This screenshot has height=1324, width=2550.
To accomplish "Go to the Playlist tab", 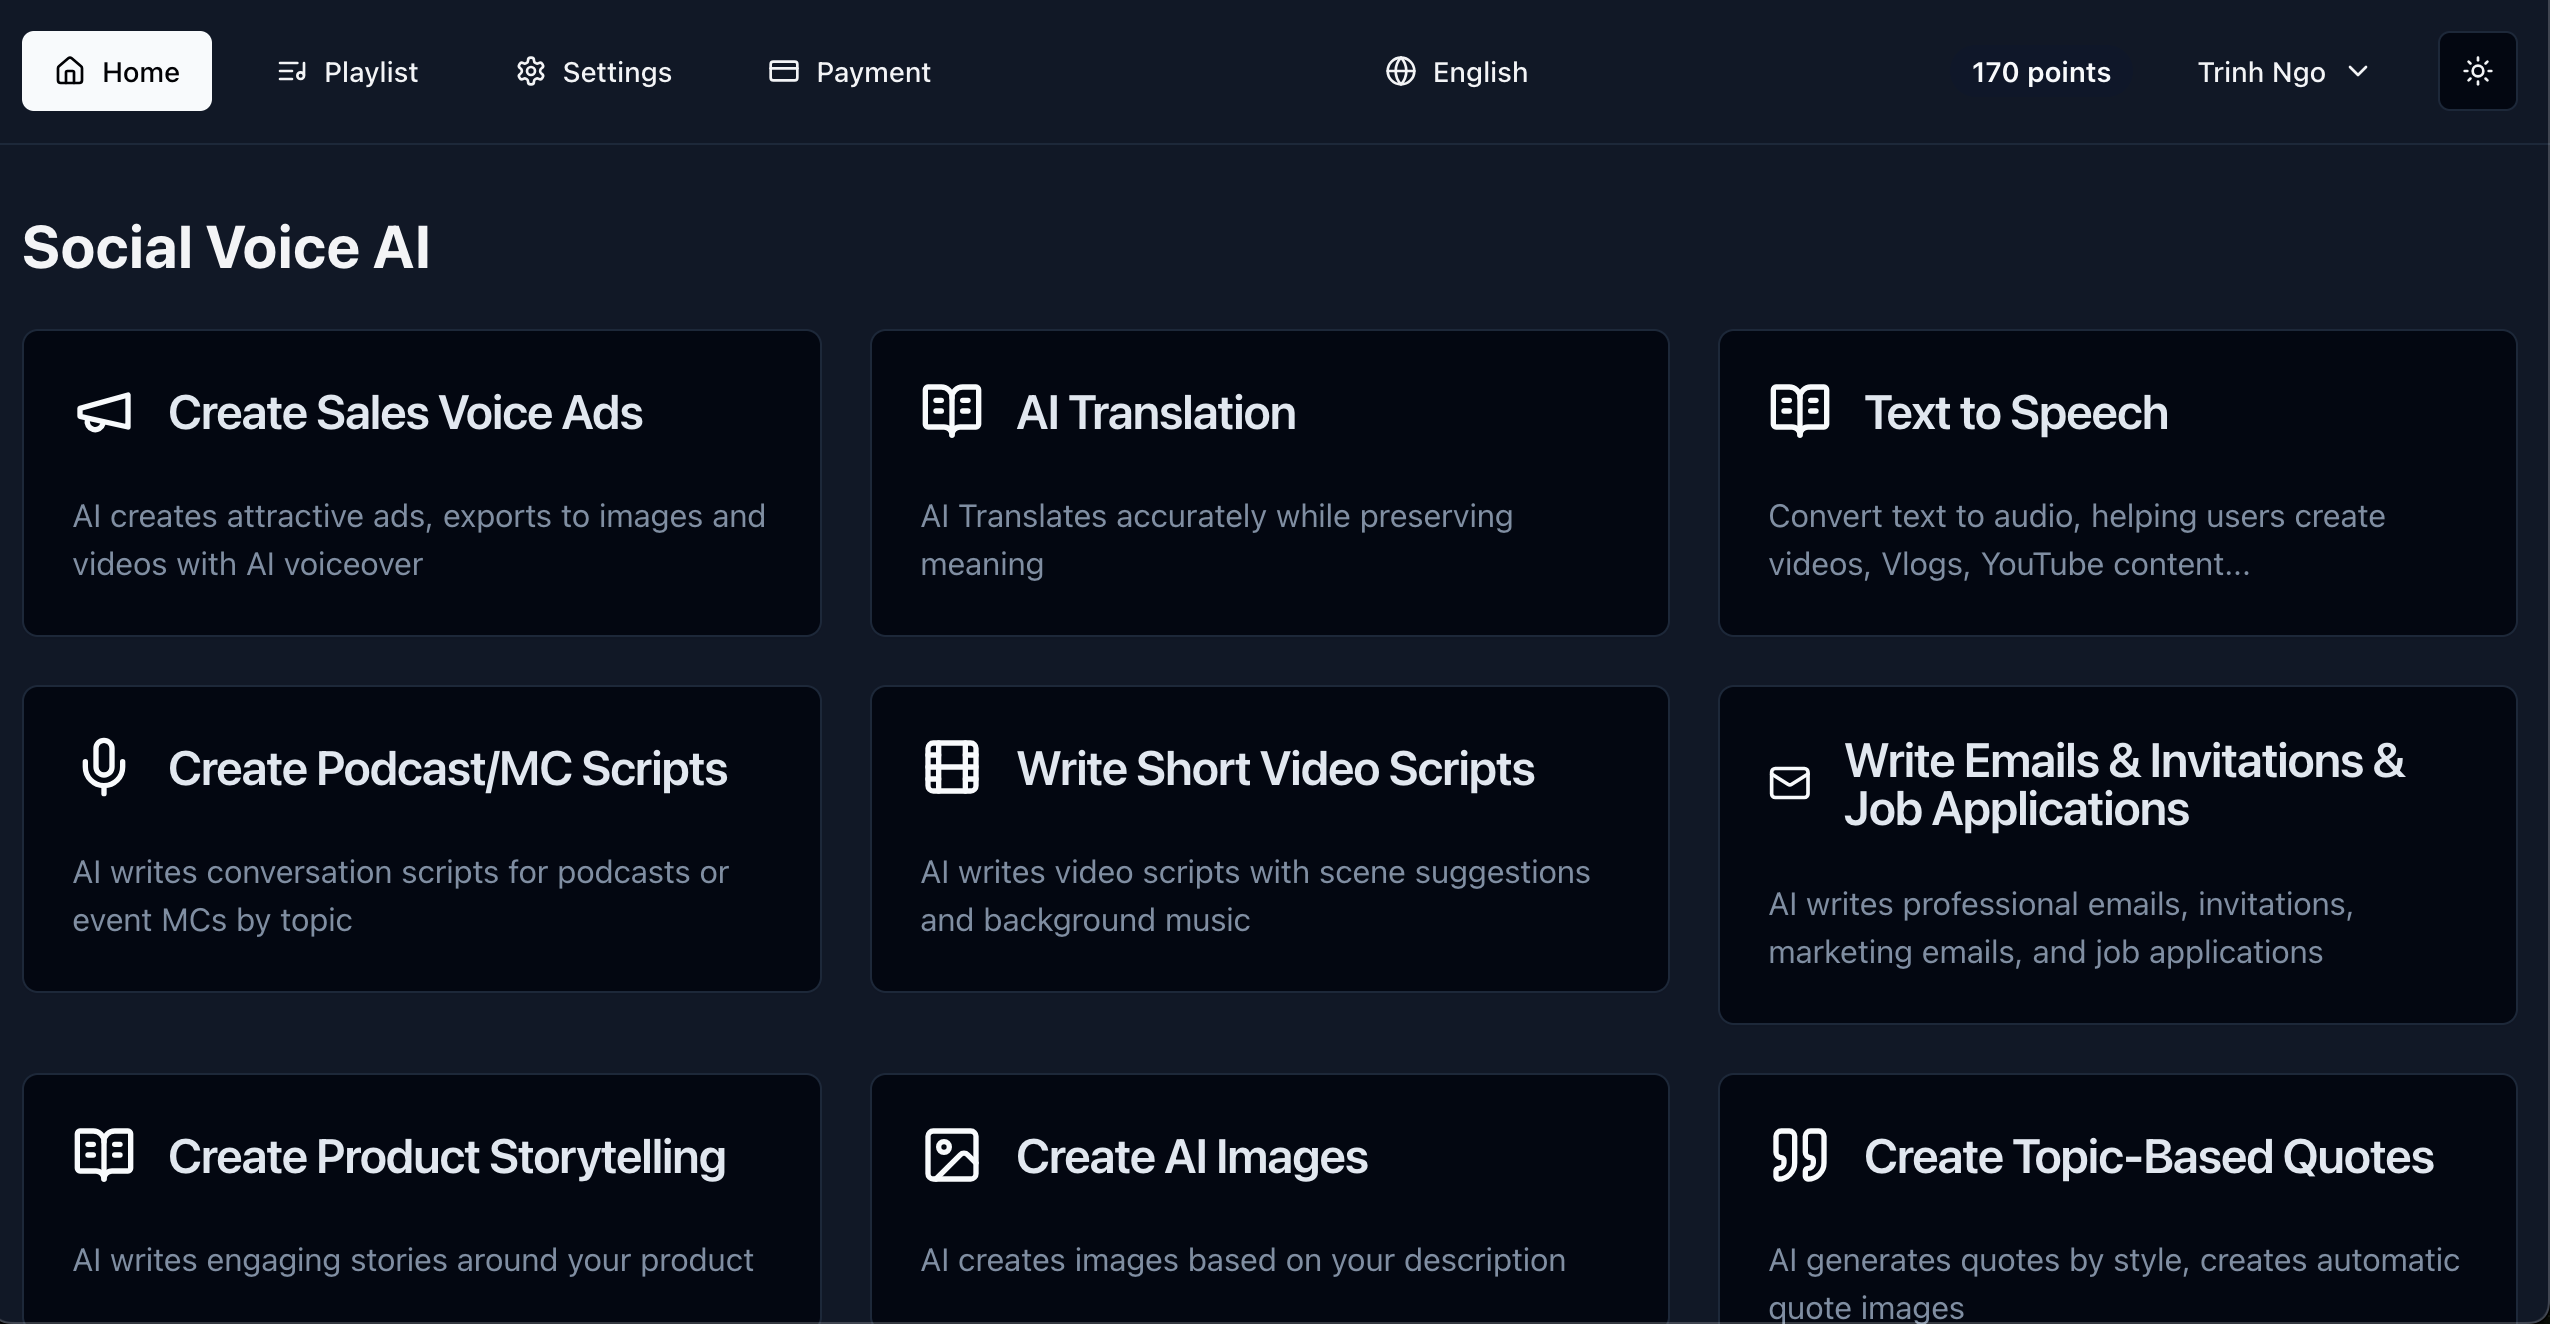I will point(347,72).
